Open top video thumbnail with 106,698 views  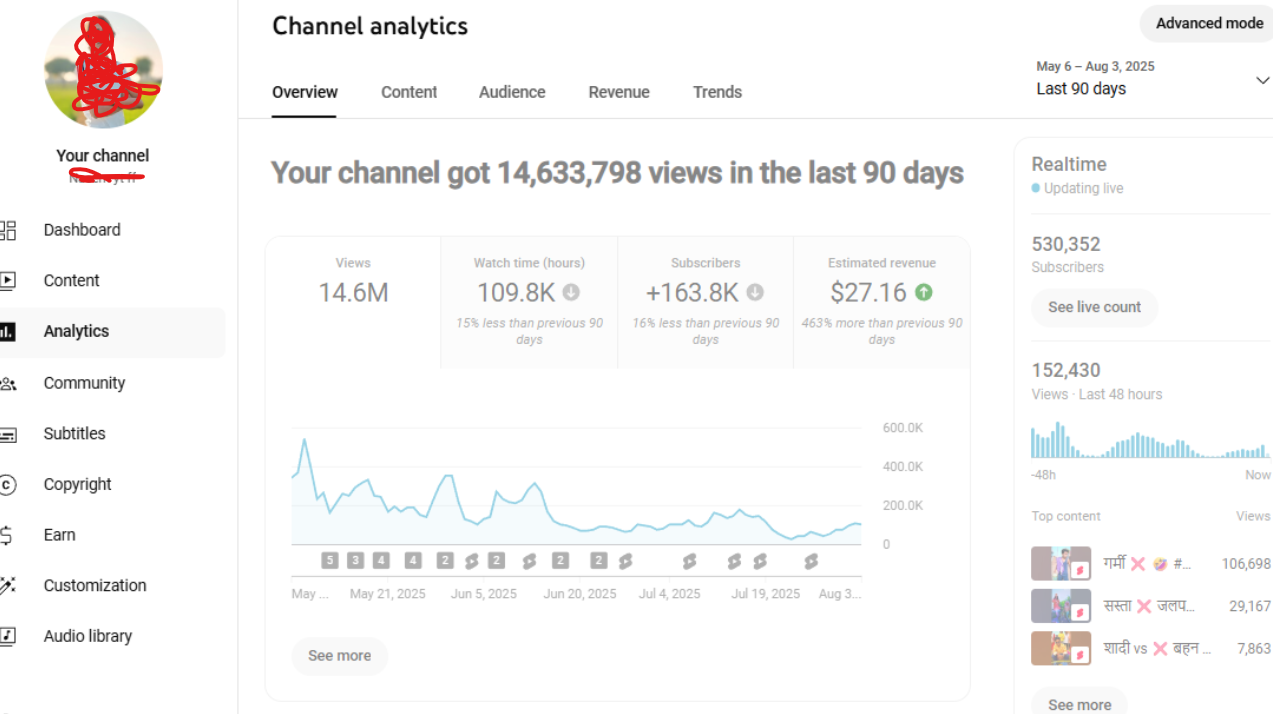coord(1060,564)
